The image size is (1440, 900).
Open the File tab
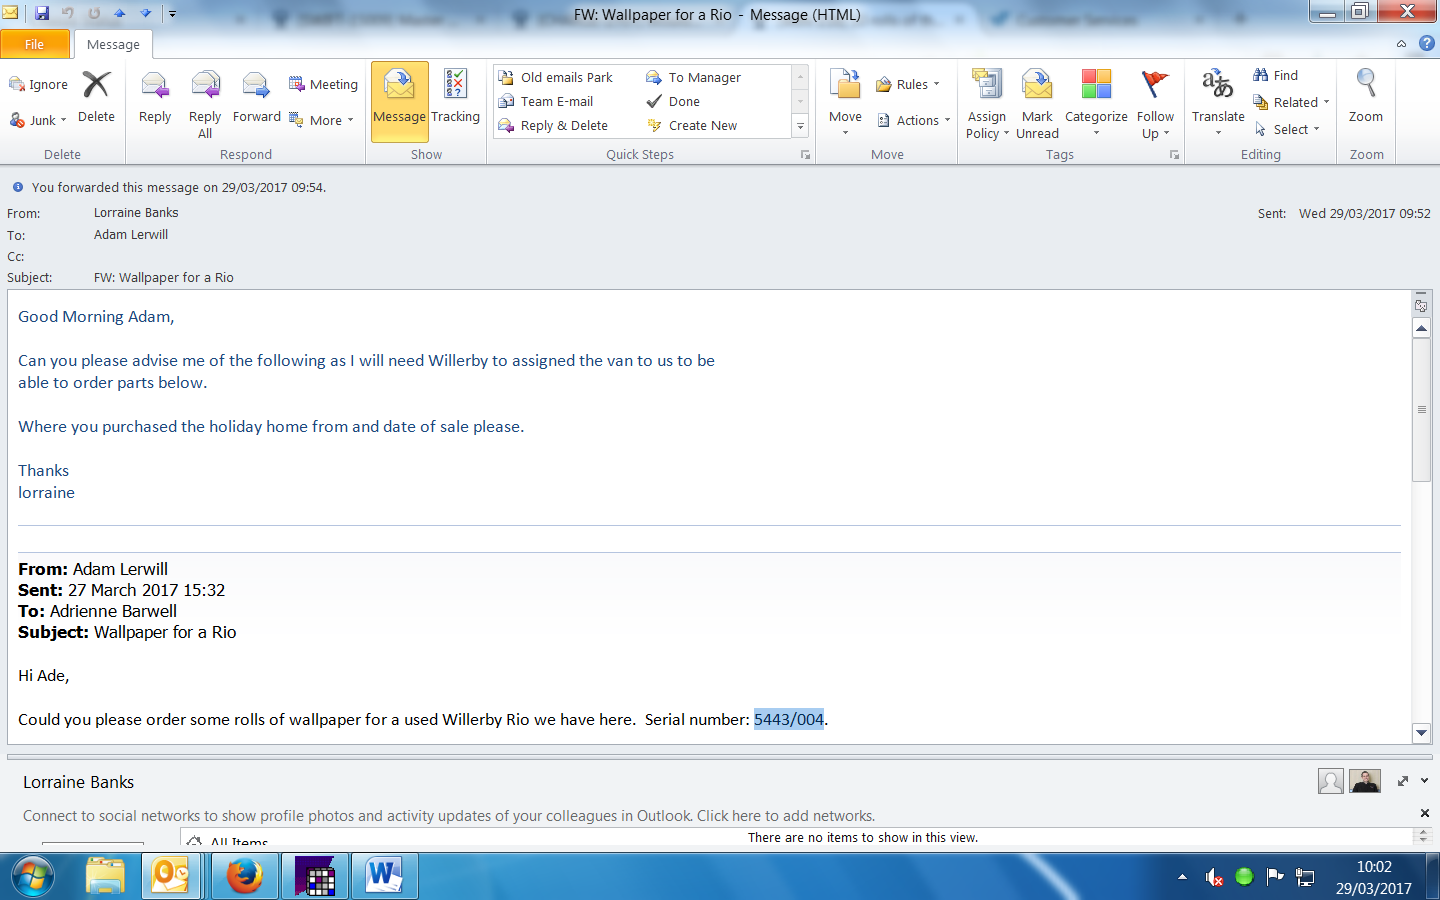tap(35, 44)
